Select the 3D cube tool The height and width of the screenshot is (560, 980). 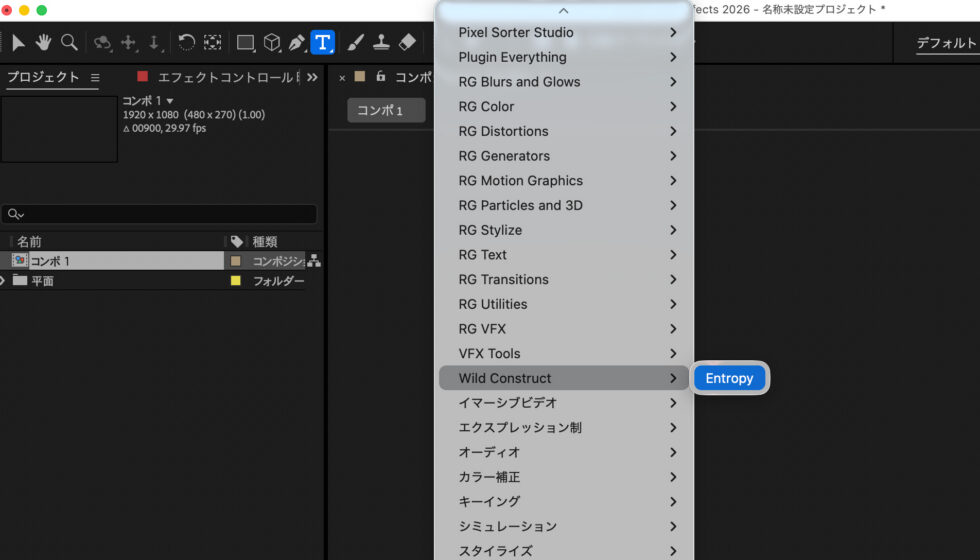pos(272,42)
